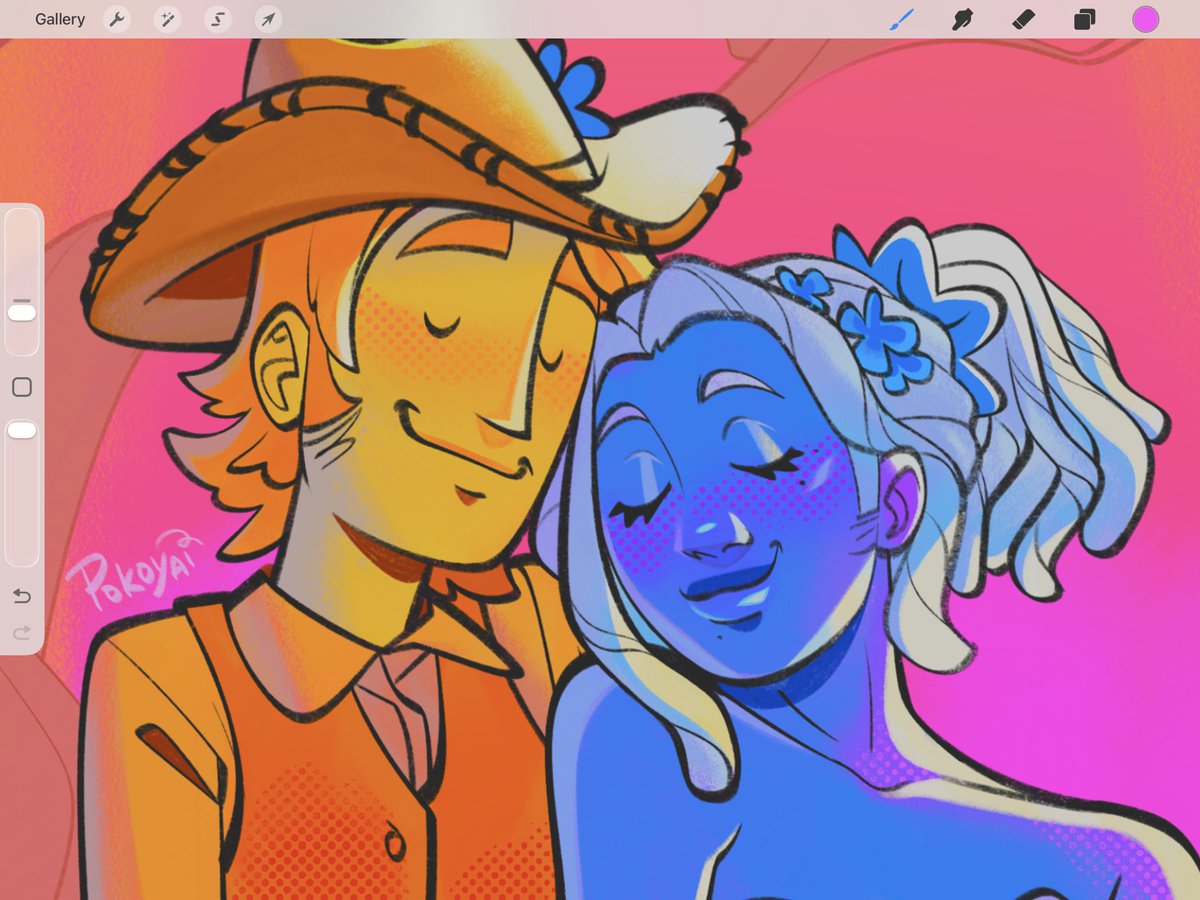Open the Adjustments magic wand menu
This screenshot has height=900, width=1200.
(167, 19)
